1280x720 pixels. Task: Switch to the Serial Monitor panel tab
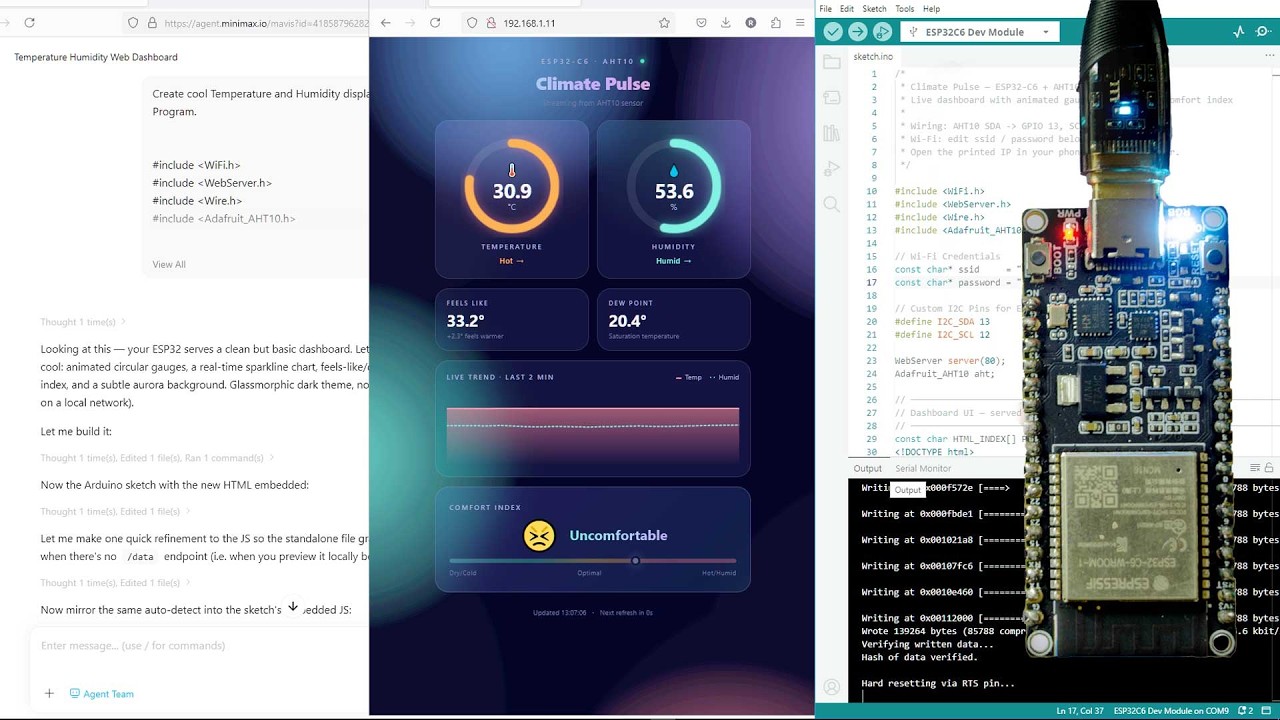pos(923,469)
